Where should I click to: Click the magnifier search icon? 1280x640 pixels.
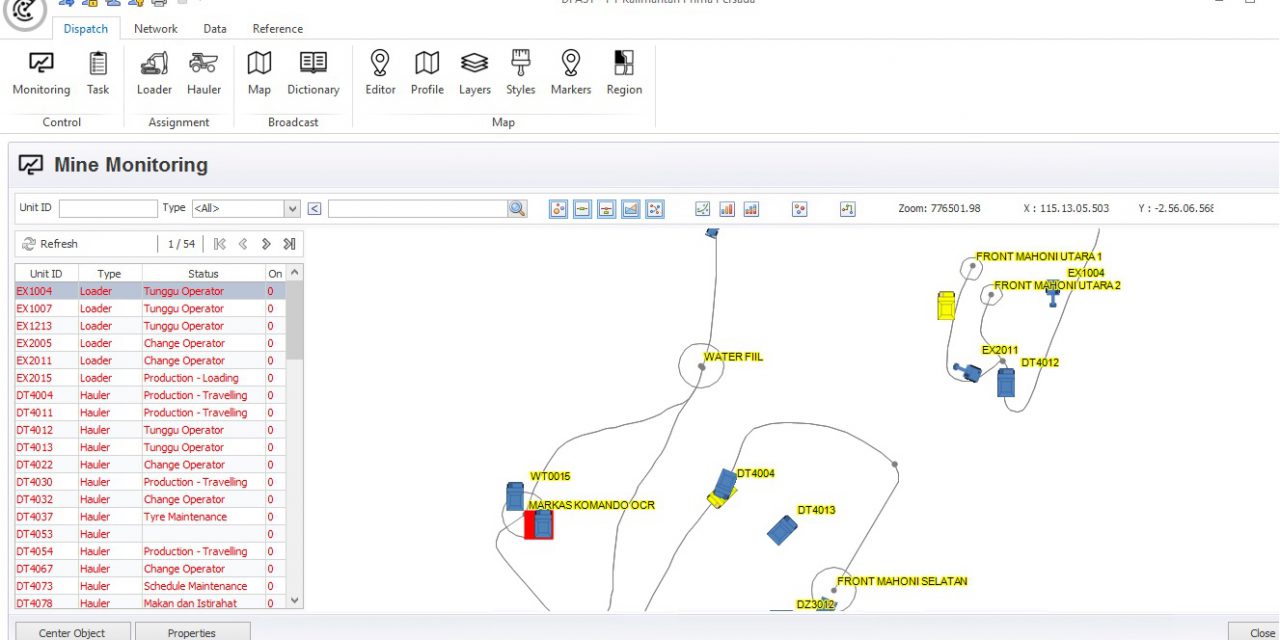pos(517,208)
